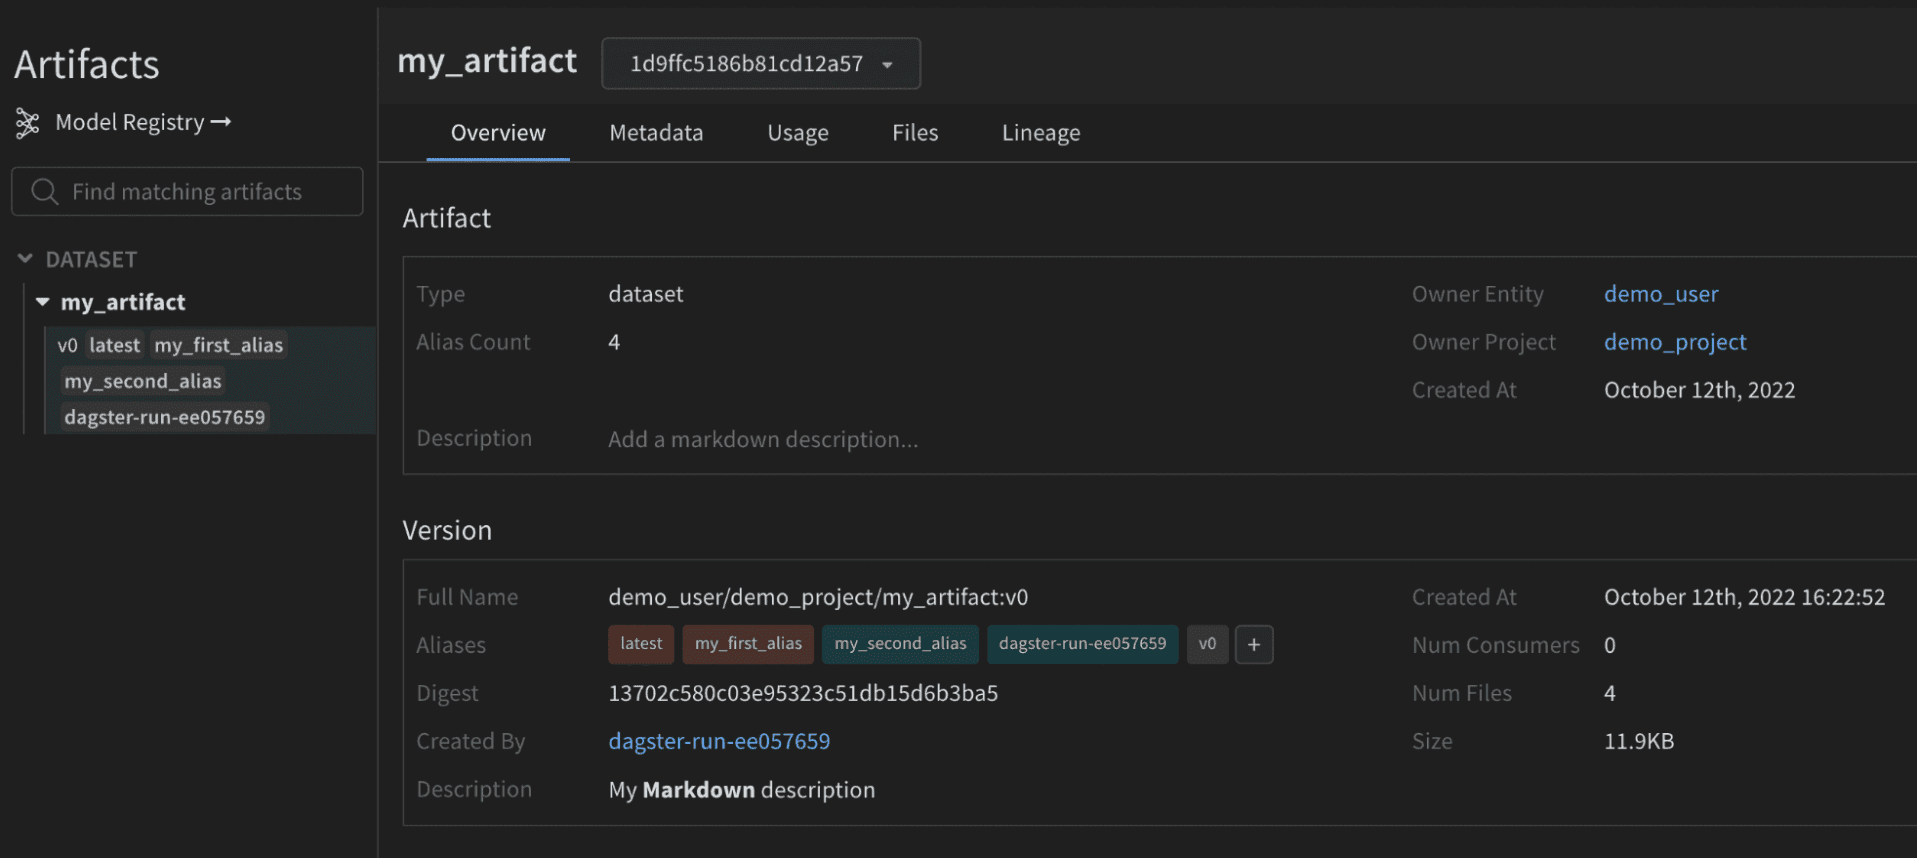Open the version hash dropdown
Viewport: 1917px width, 858px height.
[761, 64]
